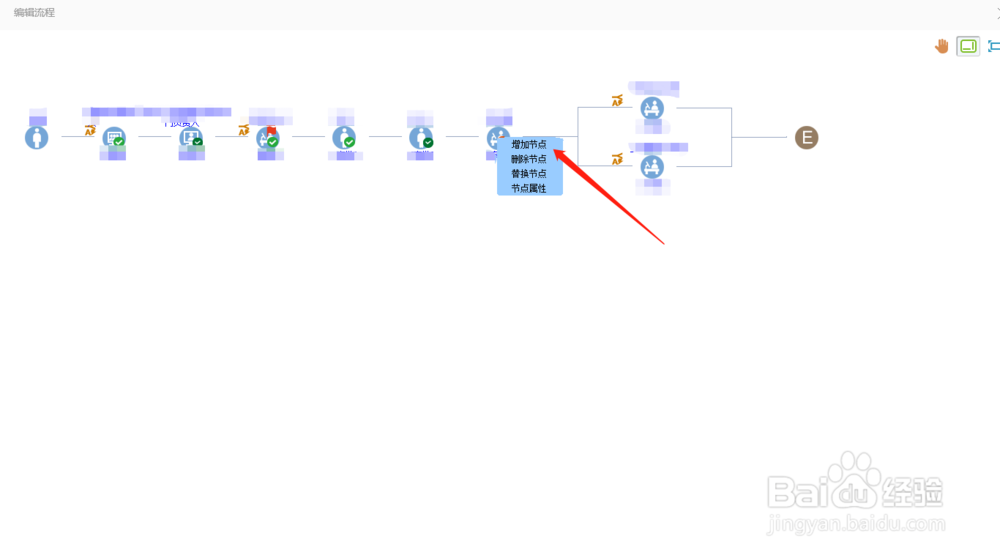
Task: Click the orange AP marker on lower branch
Action: pos(617,159)
